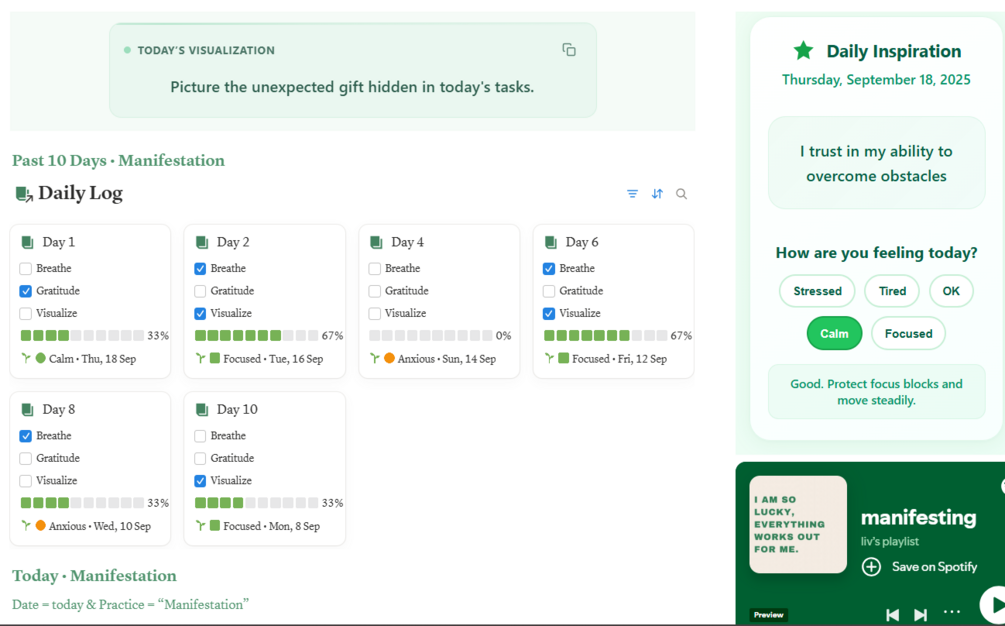Uncheck Visualize on Day 2 card
Image resolution: width=1005 pixels, height=626 pixels.
(x=200, y=313)
